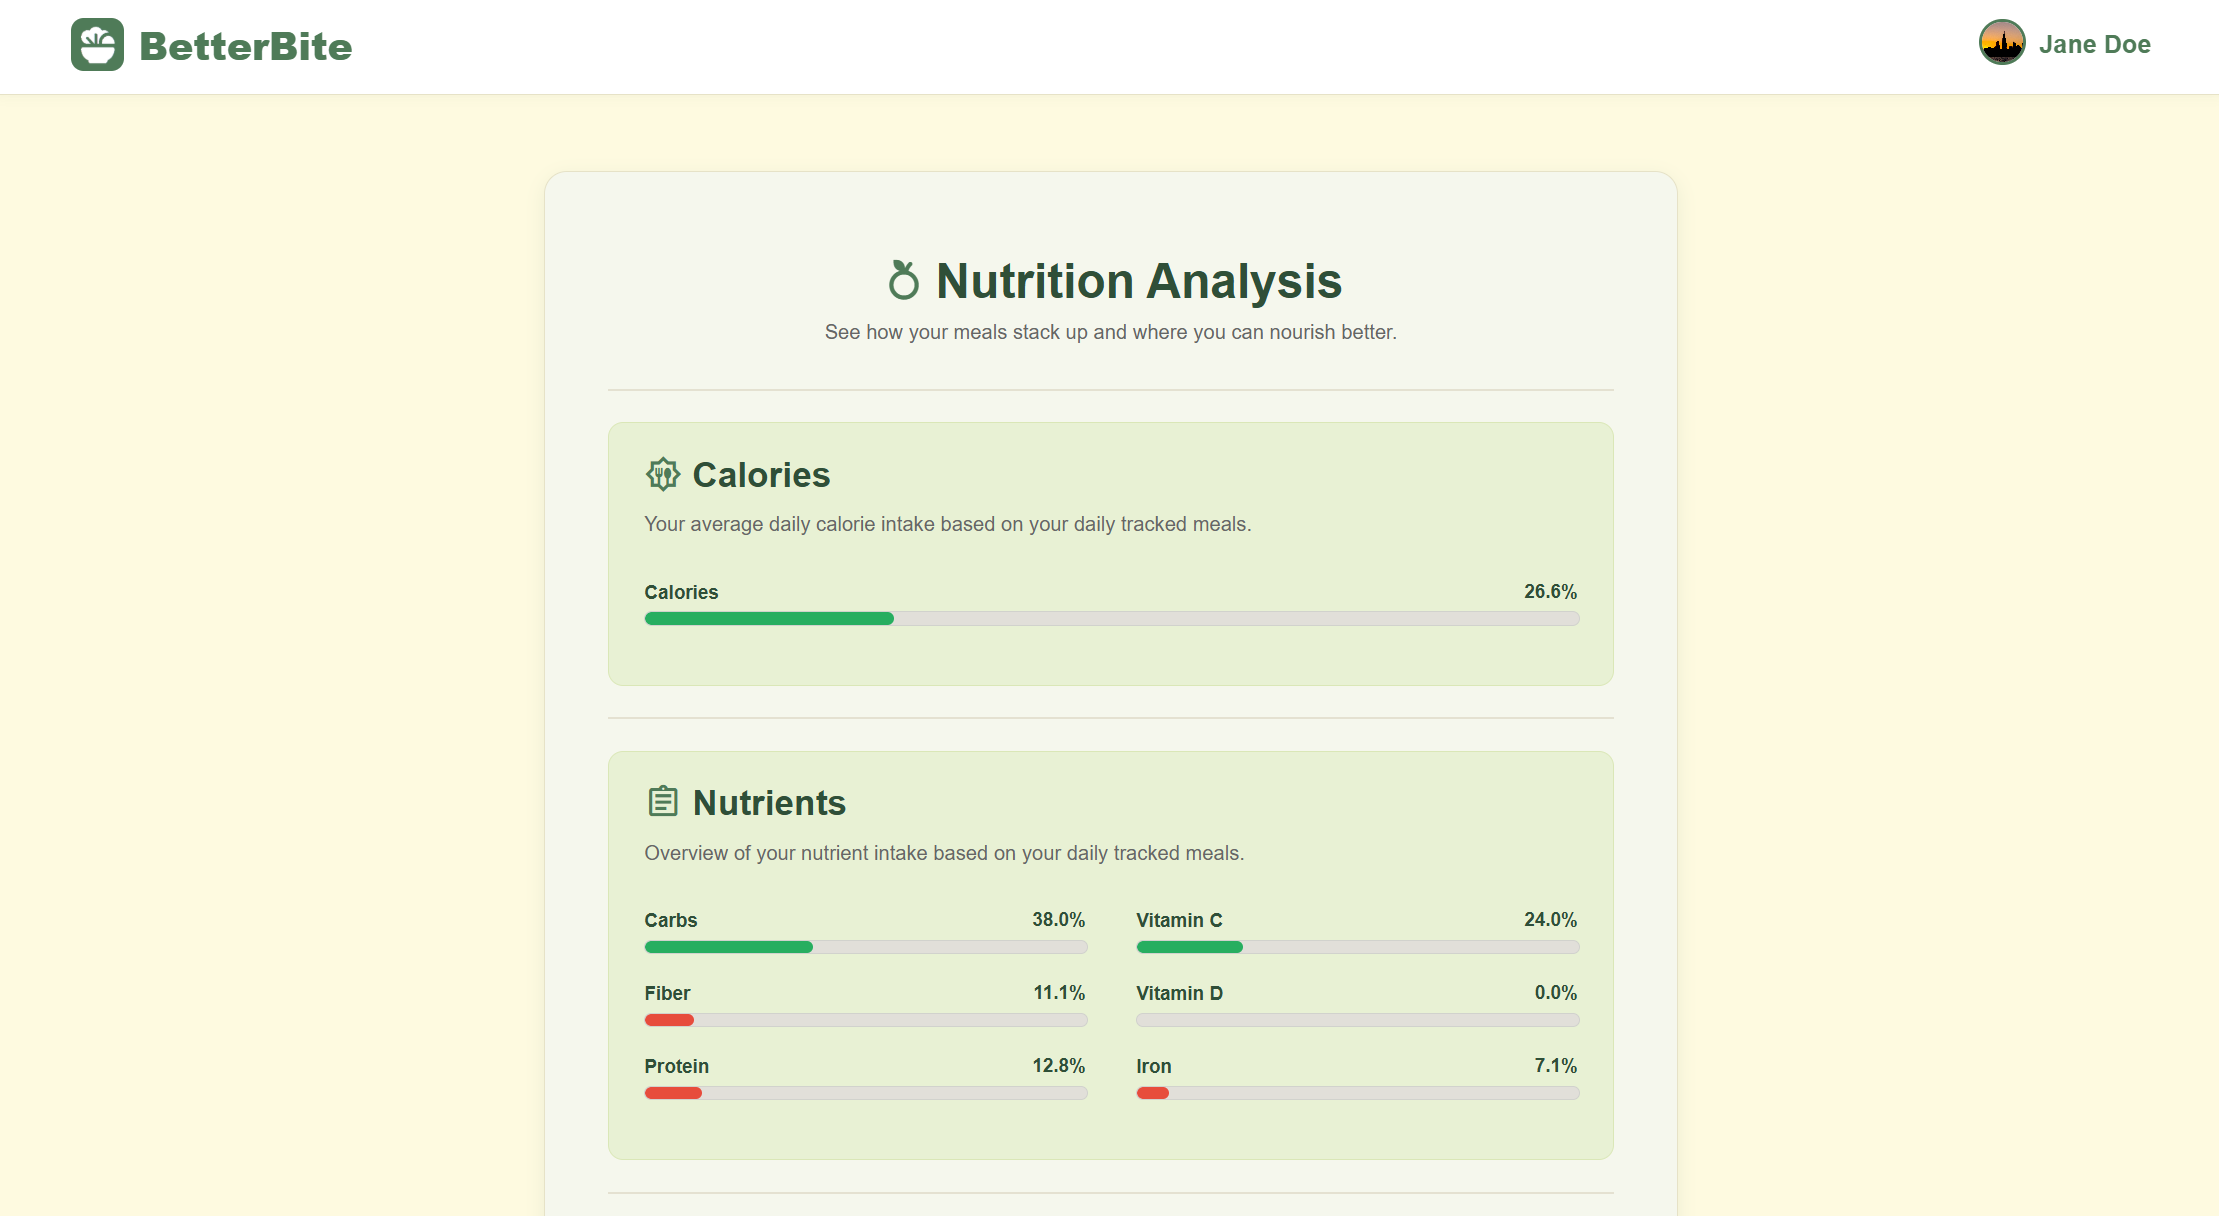Click the Vitamin C 24.0% progress bar
Viewport: 2219px width, 1216px height.
1356,946
